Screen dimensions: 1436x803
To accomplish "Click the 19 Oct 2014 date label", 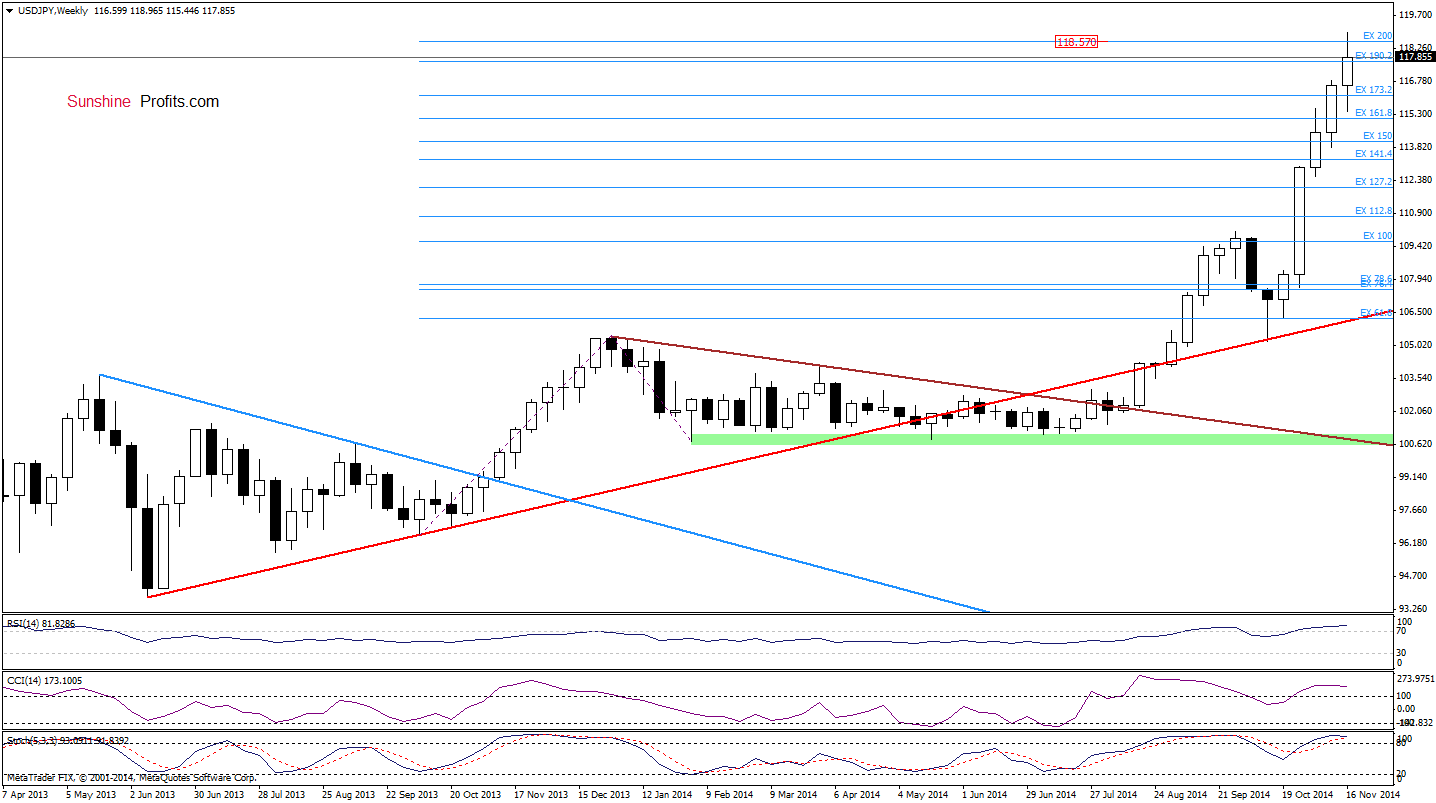I will coord(1307,796).
